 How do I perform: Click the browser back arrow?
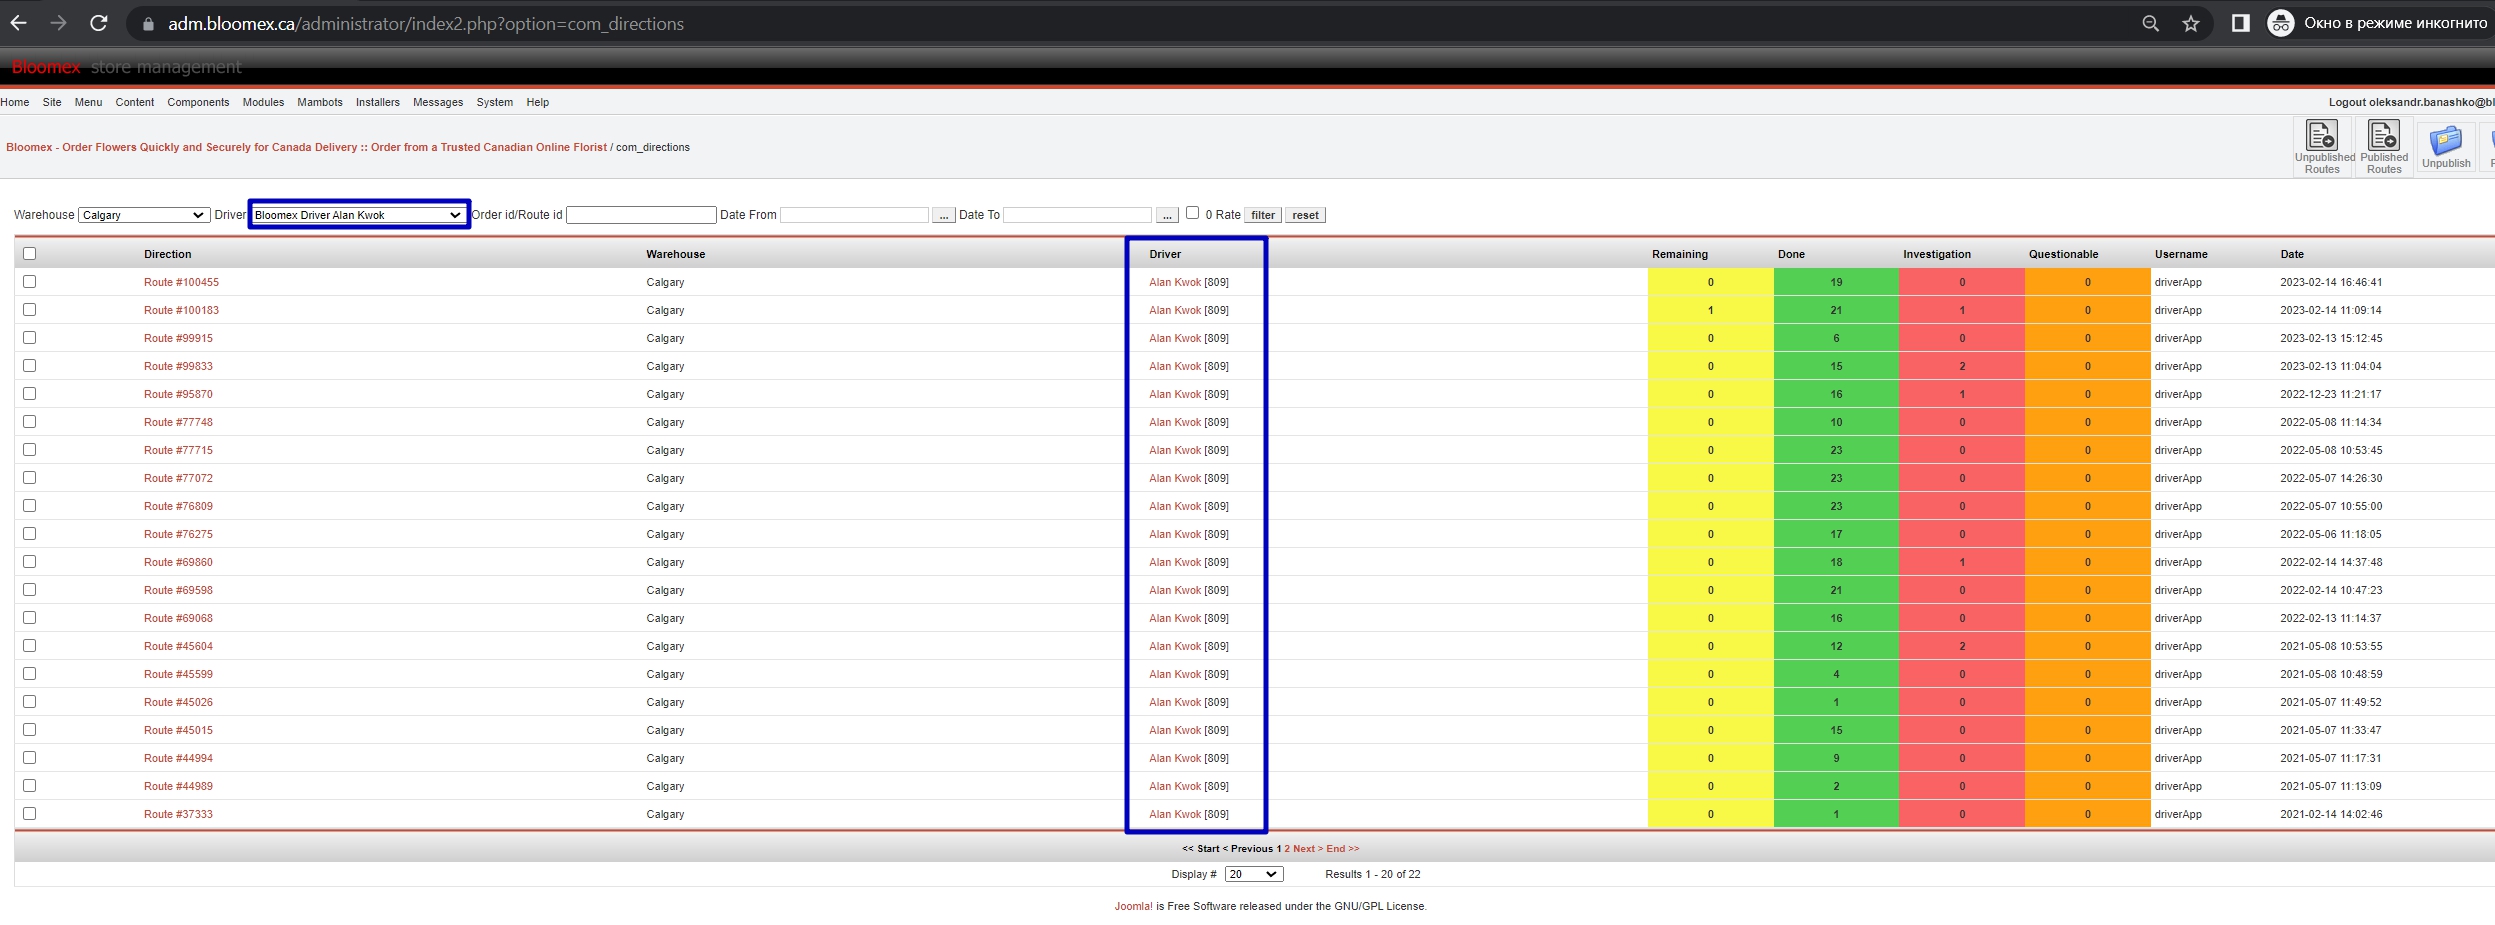point(18,23)
